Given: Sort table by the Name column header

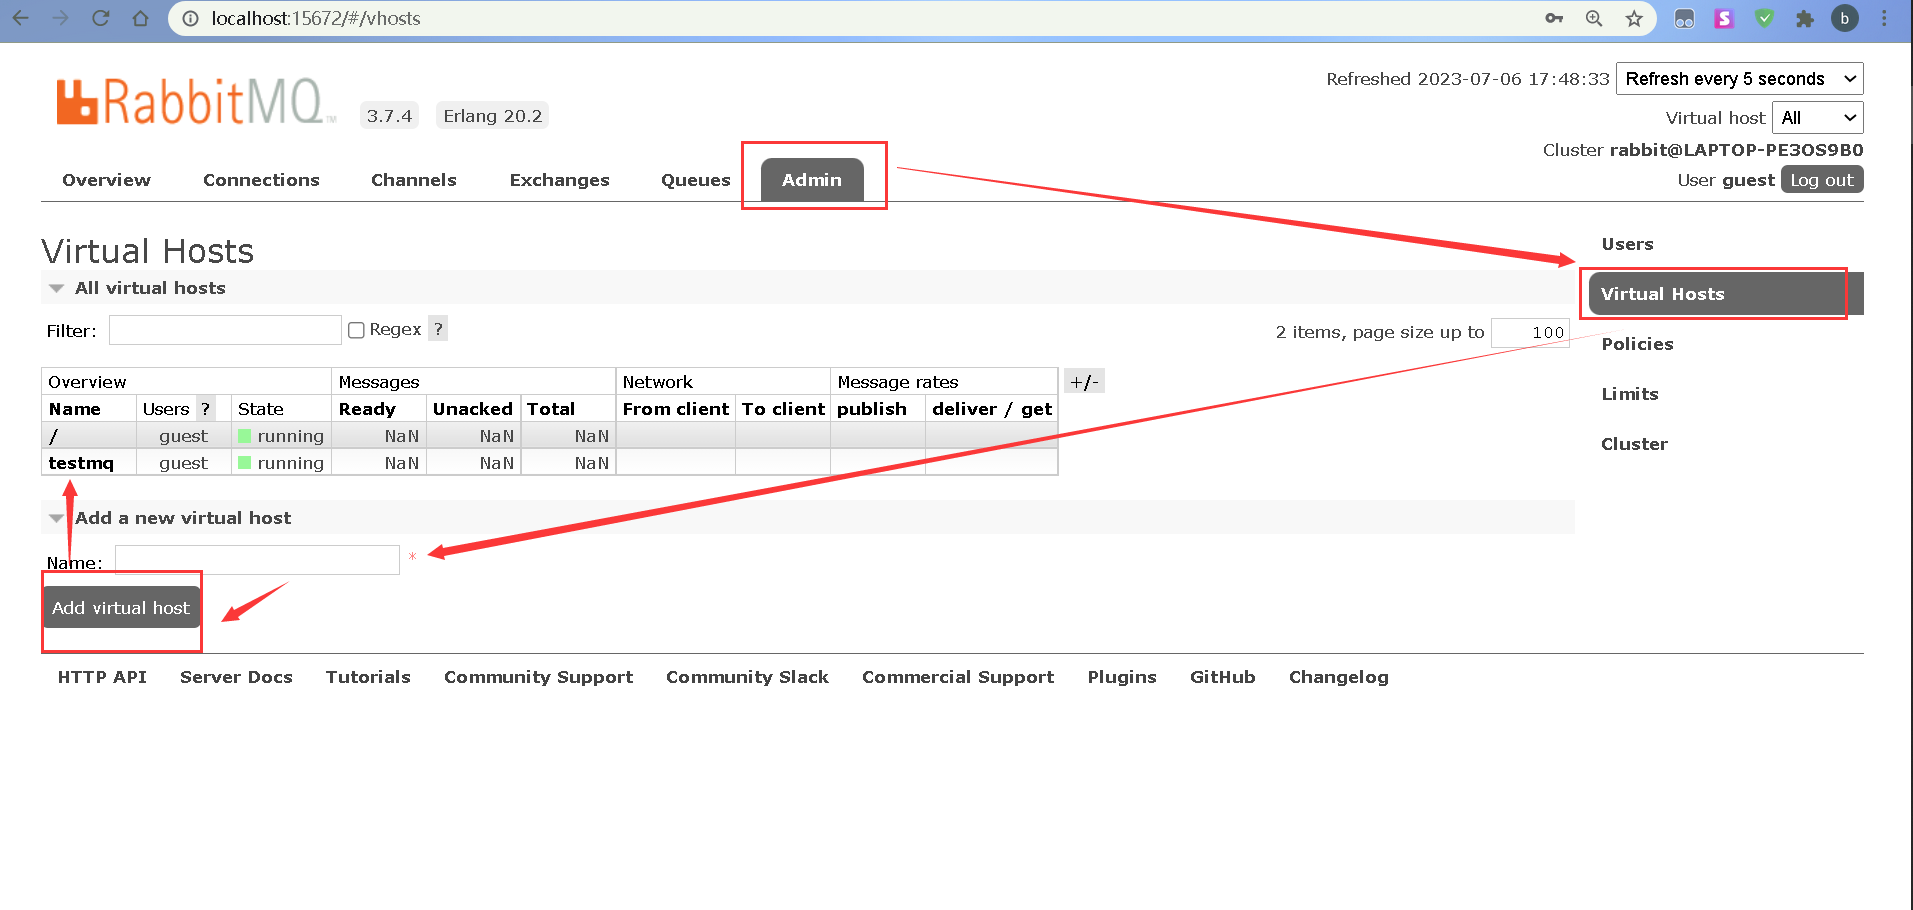Looking at the screenshot, I should point(74,409).
